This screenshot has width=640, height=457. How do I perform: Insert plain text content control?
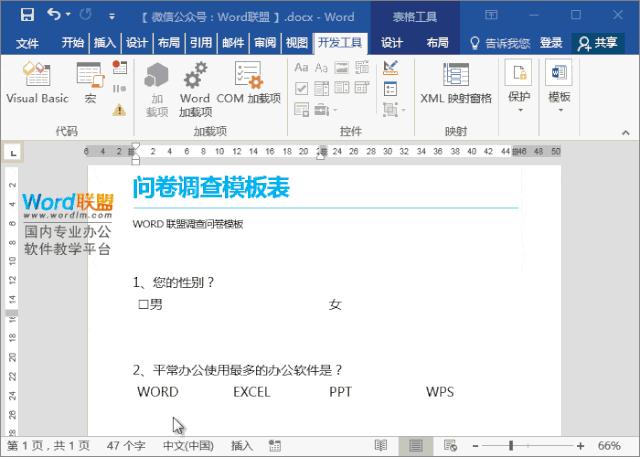tap(321, 67)
